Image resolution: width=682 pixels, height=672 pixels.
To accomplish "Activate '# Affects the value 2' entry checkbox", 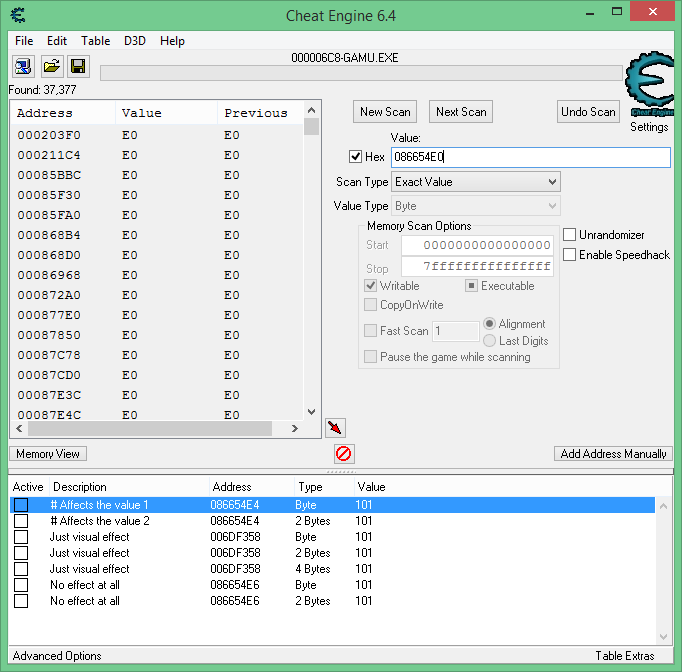I will pyautogui.click(x=21, y=521).
